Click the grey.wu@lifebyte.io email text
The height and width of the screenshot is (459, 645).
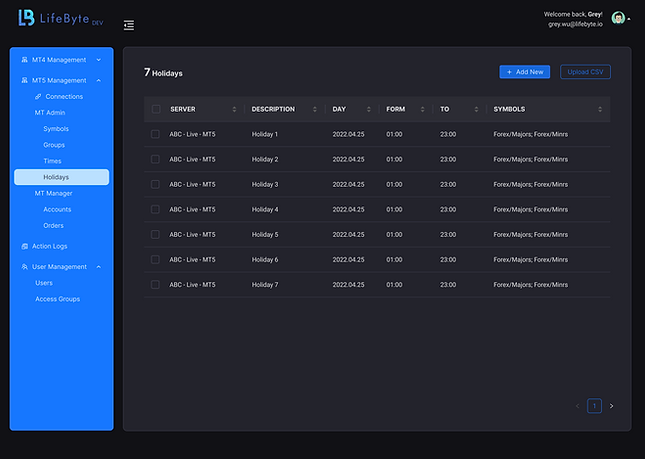pos(575,24)
